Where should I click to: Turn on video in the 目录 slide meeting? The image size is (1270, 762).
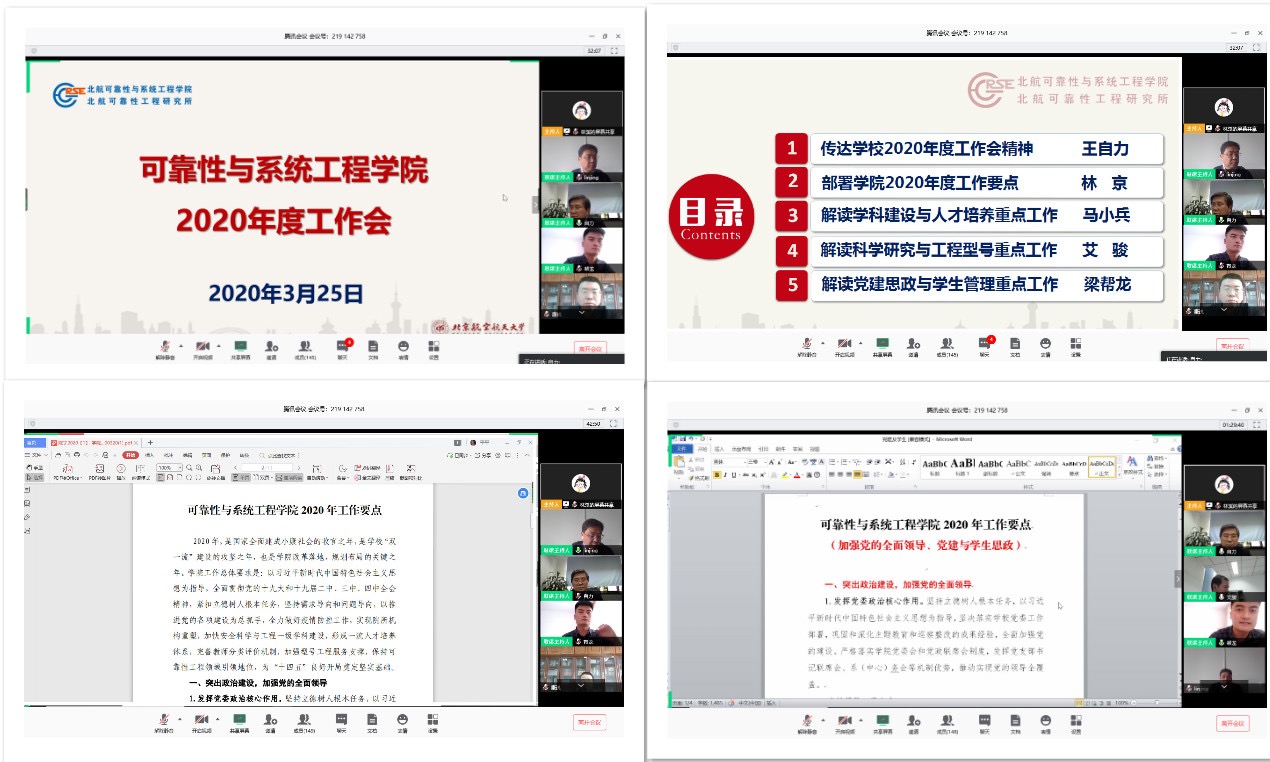(842, 346)
